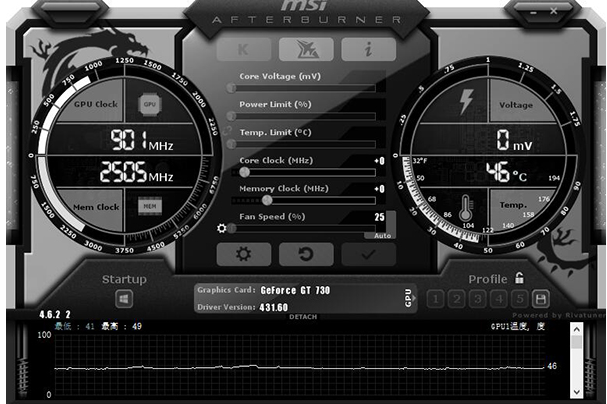Select profile slot 1
The width and height of the screenshot is (607, 404).
(x=436, y=298)
